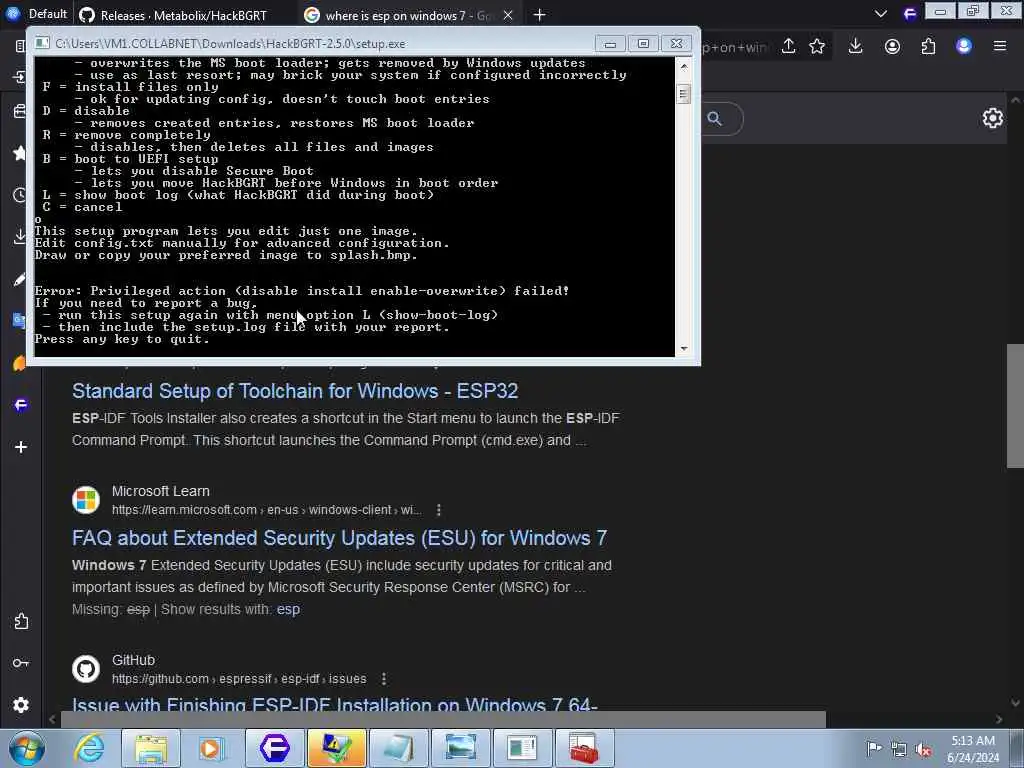Open add-ons puzzle icon in sidebar
This screenshot has height=768, width=1024.
point(21,621)
